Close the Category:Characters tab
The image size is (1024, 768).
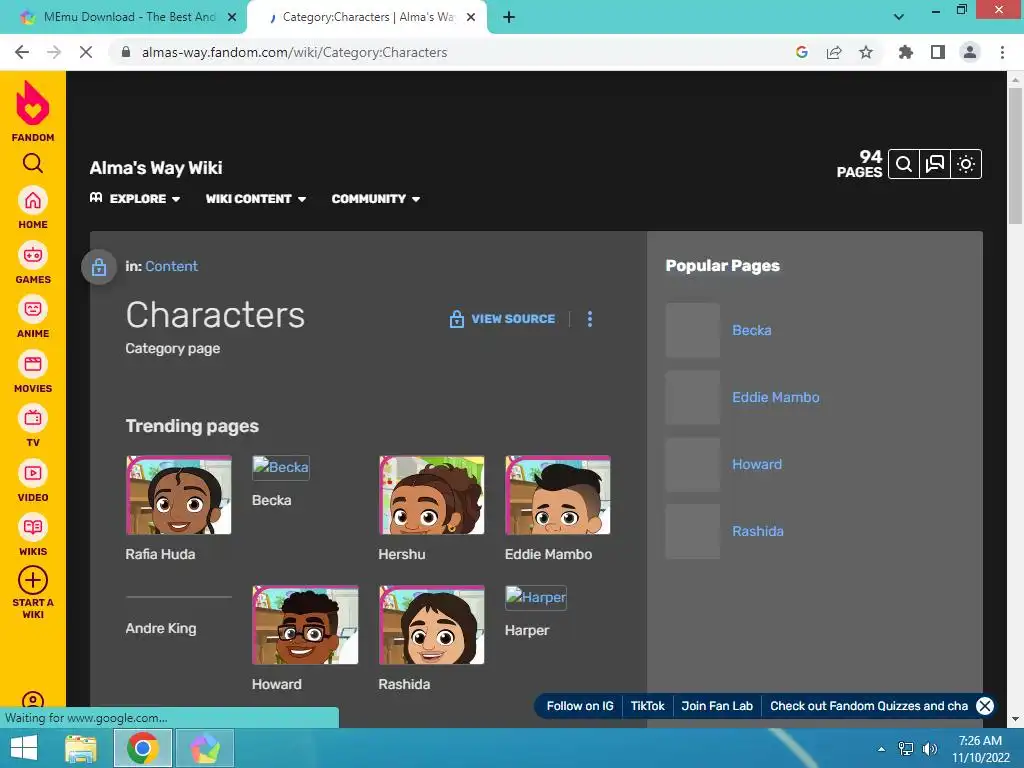click(x=471, y=17)
